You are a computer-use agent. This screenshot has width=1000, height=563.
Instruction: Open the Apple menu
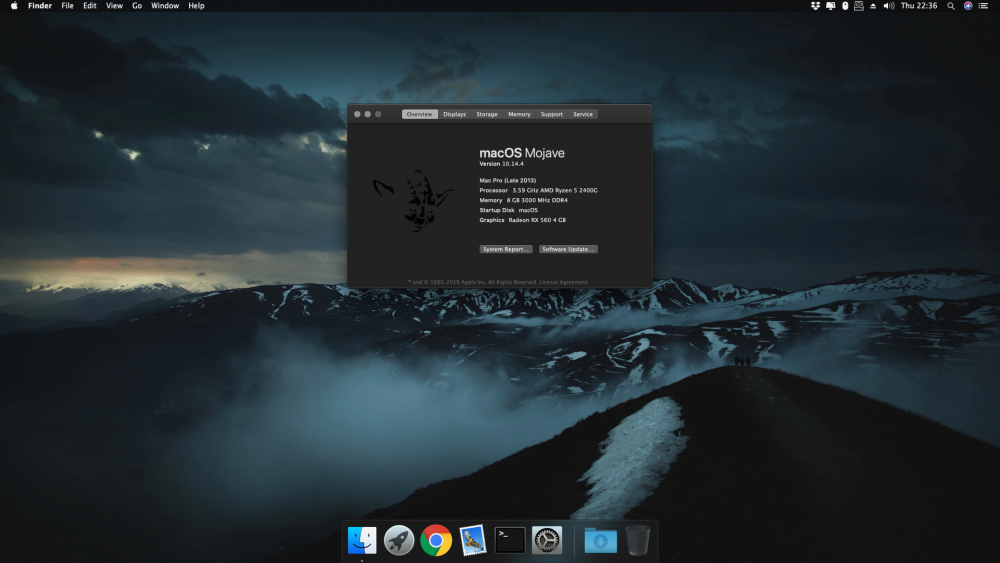coord(14,6)
